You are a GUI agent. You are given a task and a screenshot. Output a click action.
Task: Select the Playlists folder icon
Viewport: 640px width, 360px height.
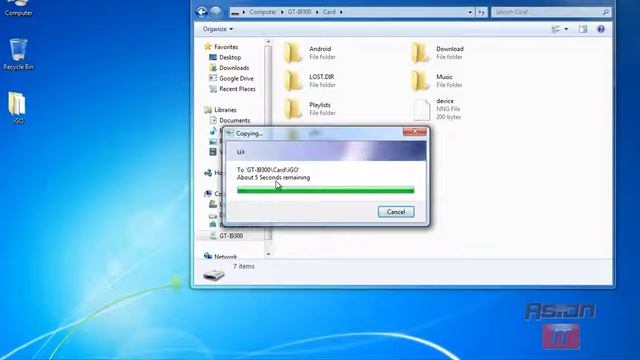293,109
